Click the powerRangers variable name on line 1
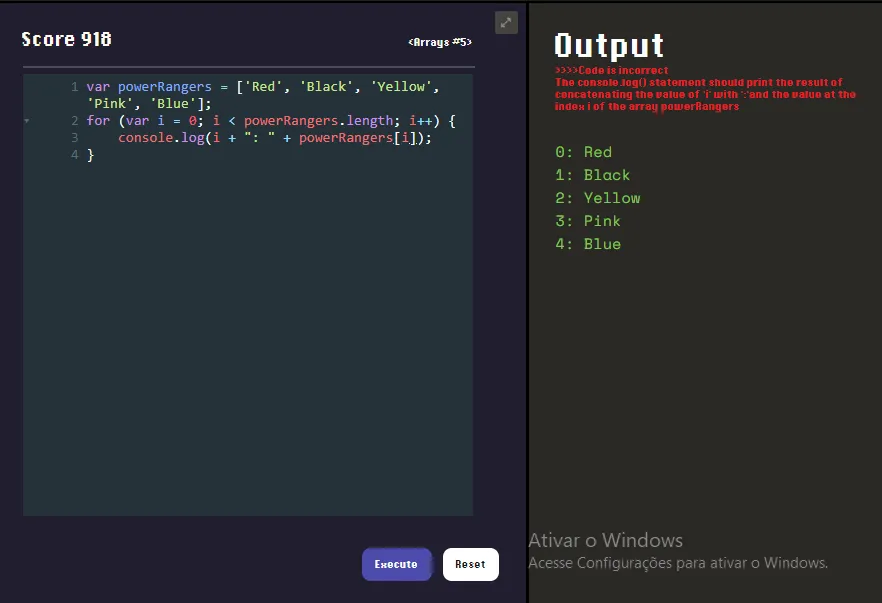Image resolution: width=882 pixels, height=603 pixels. (x=165, y=87)
